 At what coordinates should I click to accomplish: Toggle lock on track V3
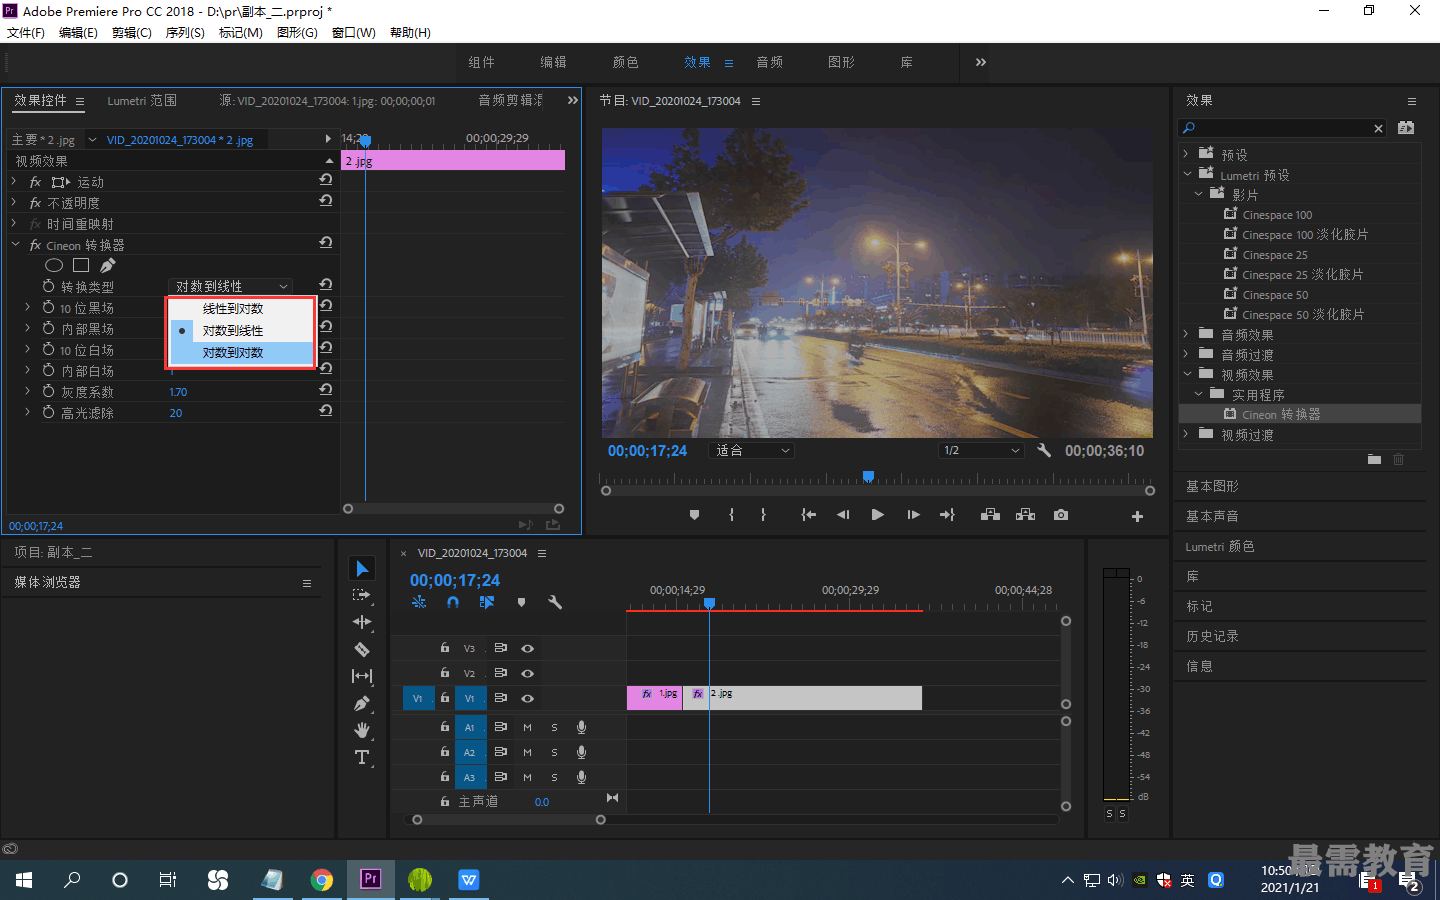click(445, 648)
